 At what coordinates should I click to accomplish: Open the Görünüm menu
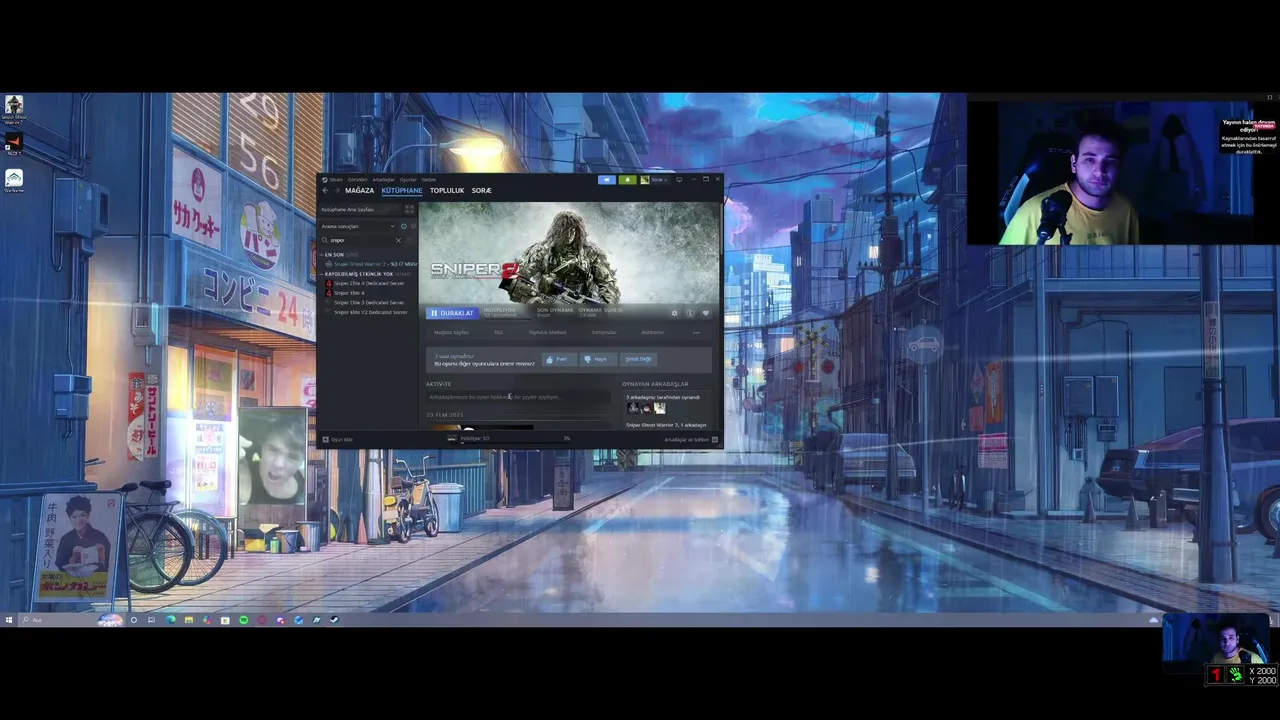[x=357, y=180]
